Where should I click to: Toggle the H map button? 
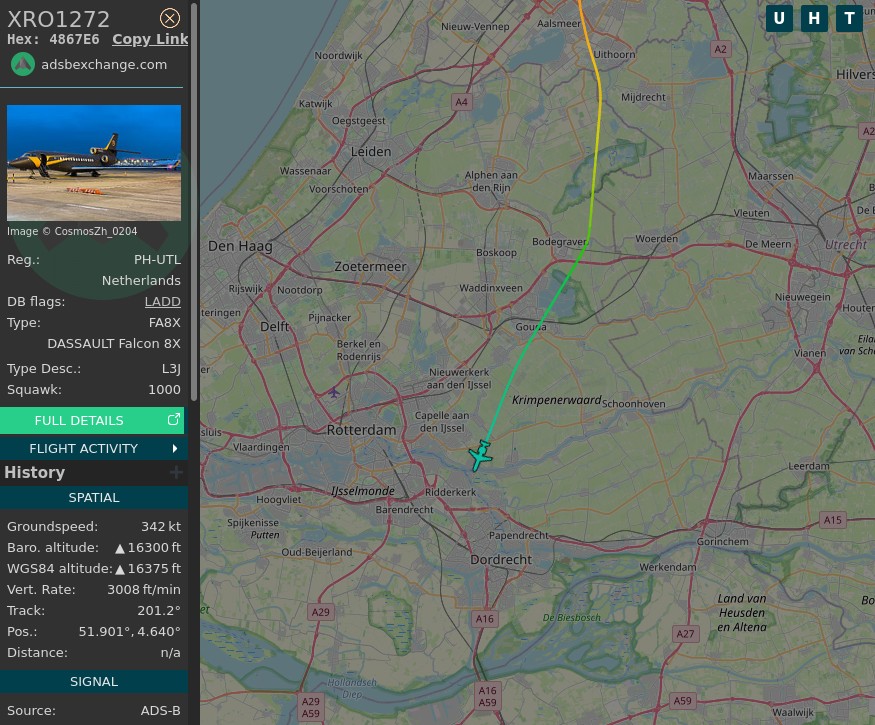pos(814,18)
